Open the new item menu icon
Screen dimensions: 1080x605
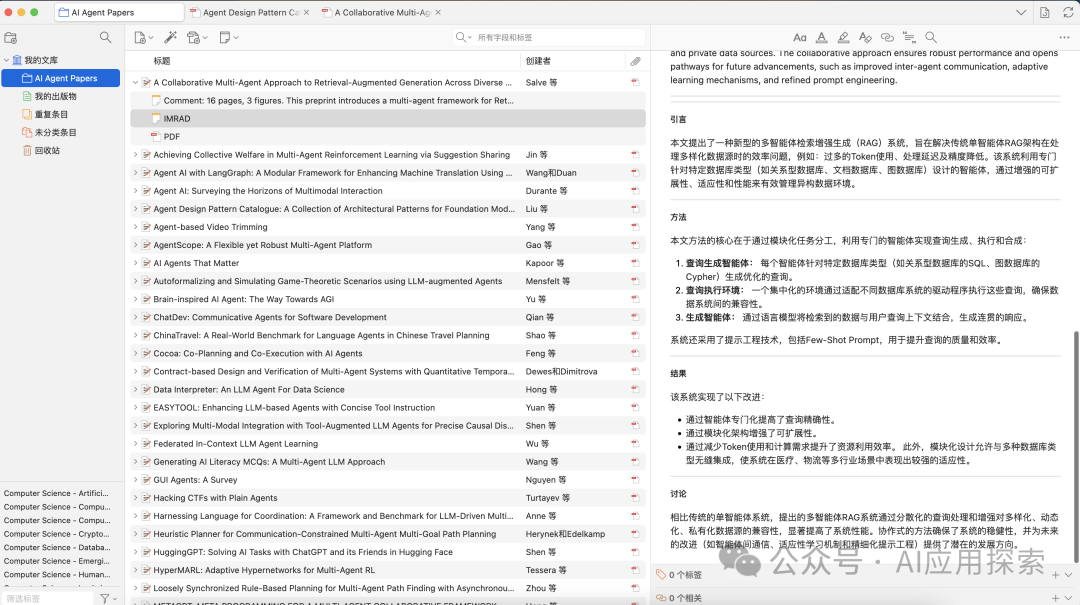point(143,37)
